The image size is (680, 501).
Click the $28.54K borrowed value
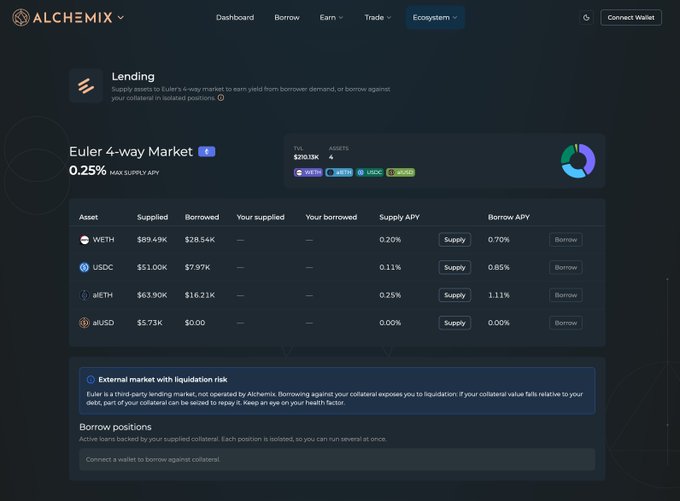point(199,240)
